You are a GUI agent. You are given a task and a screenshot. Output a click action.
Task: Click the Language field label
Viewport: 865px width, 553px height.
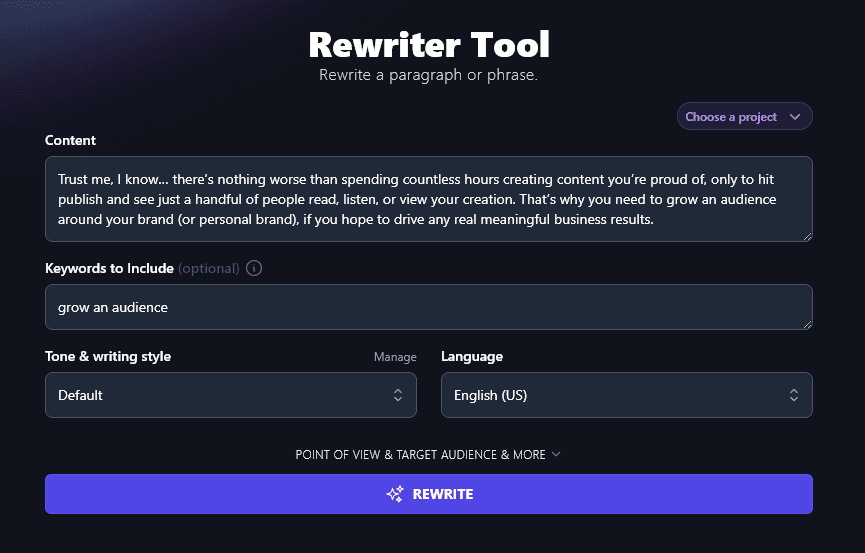pos(472,357)
